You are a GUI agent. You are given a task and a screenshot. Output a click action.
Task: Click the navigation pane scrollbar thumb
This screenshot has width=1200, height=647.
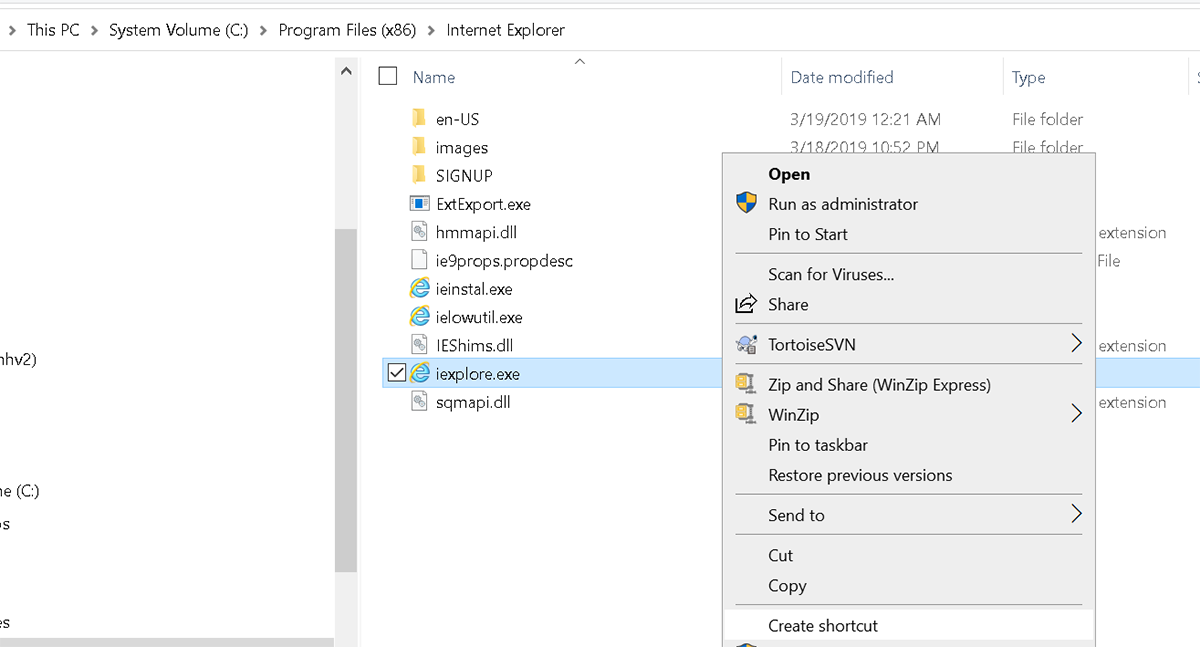[x=346, y=400]
